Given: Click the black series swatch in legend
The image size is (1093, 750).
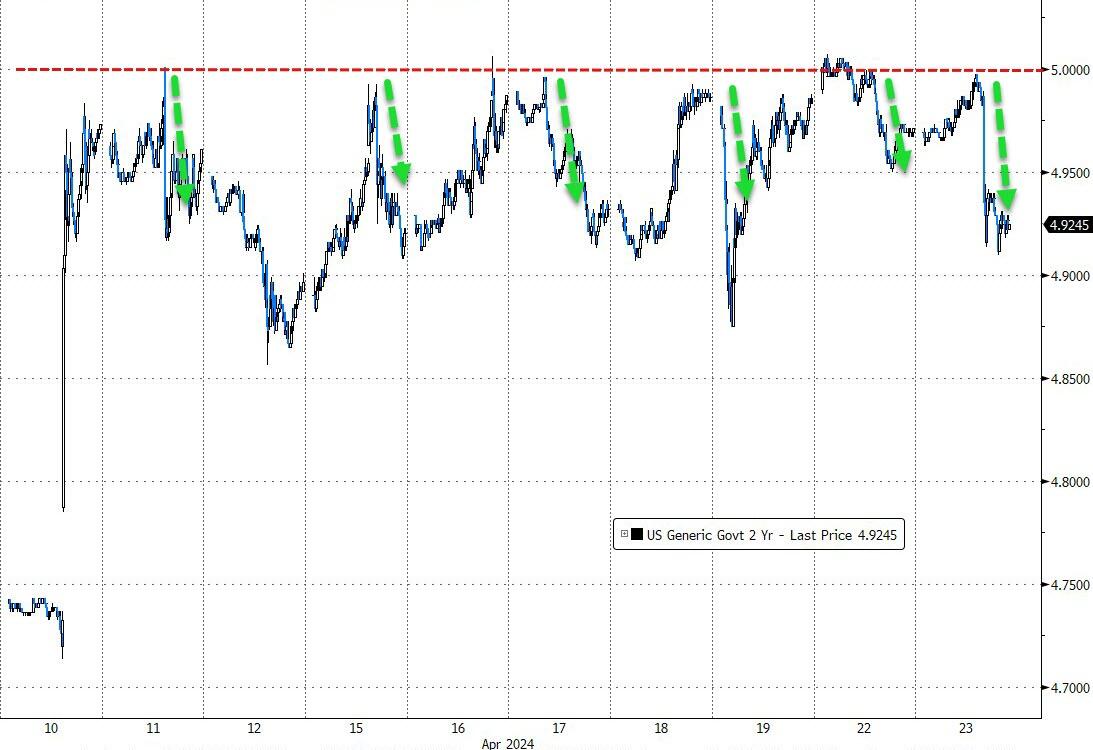Looking at the screenshot, I should click(x=636, y=535).
